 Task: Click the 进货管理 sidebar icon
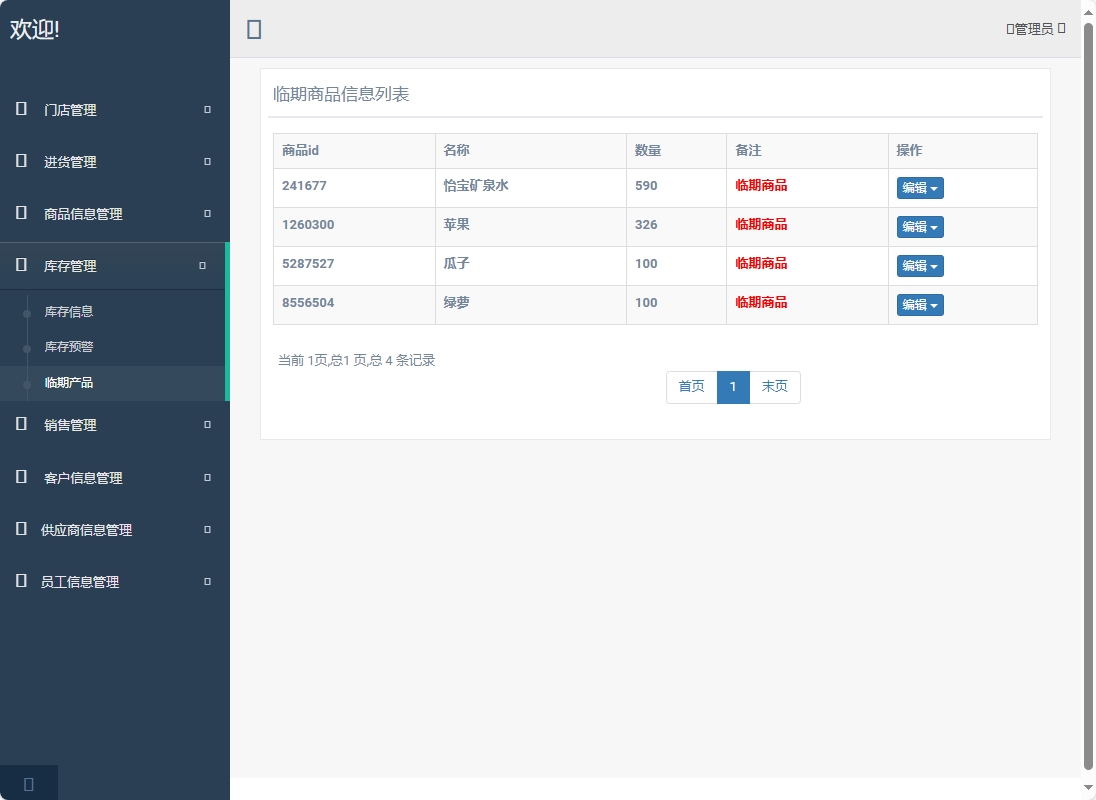pyautogui.click(x=20, y=161)
